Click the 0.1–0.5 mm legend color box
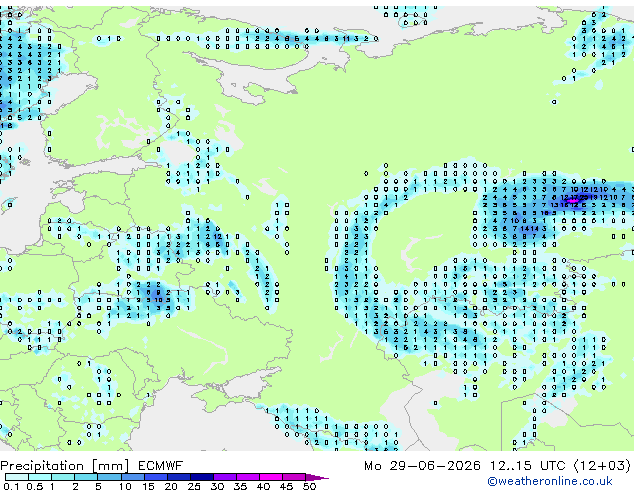 pos(17,477)
